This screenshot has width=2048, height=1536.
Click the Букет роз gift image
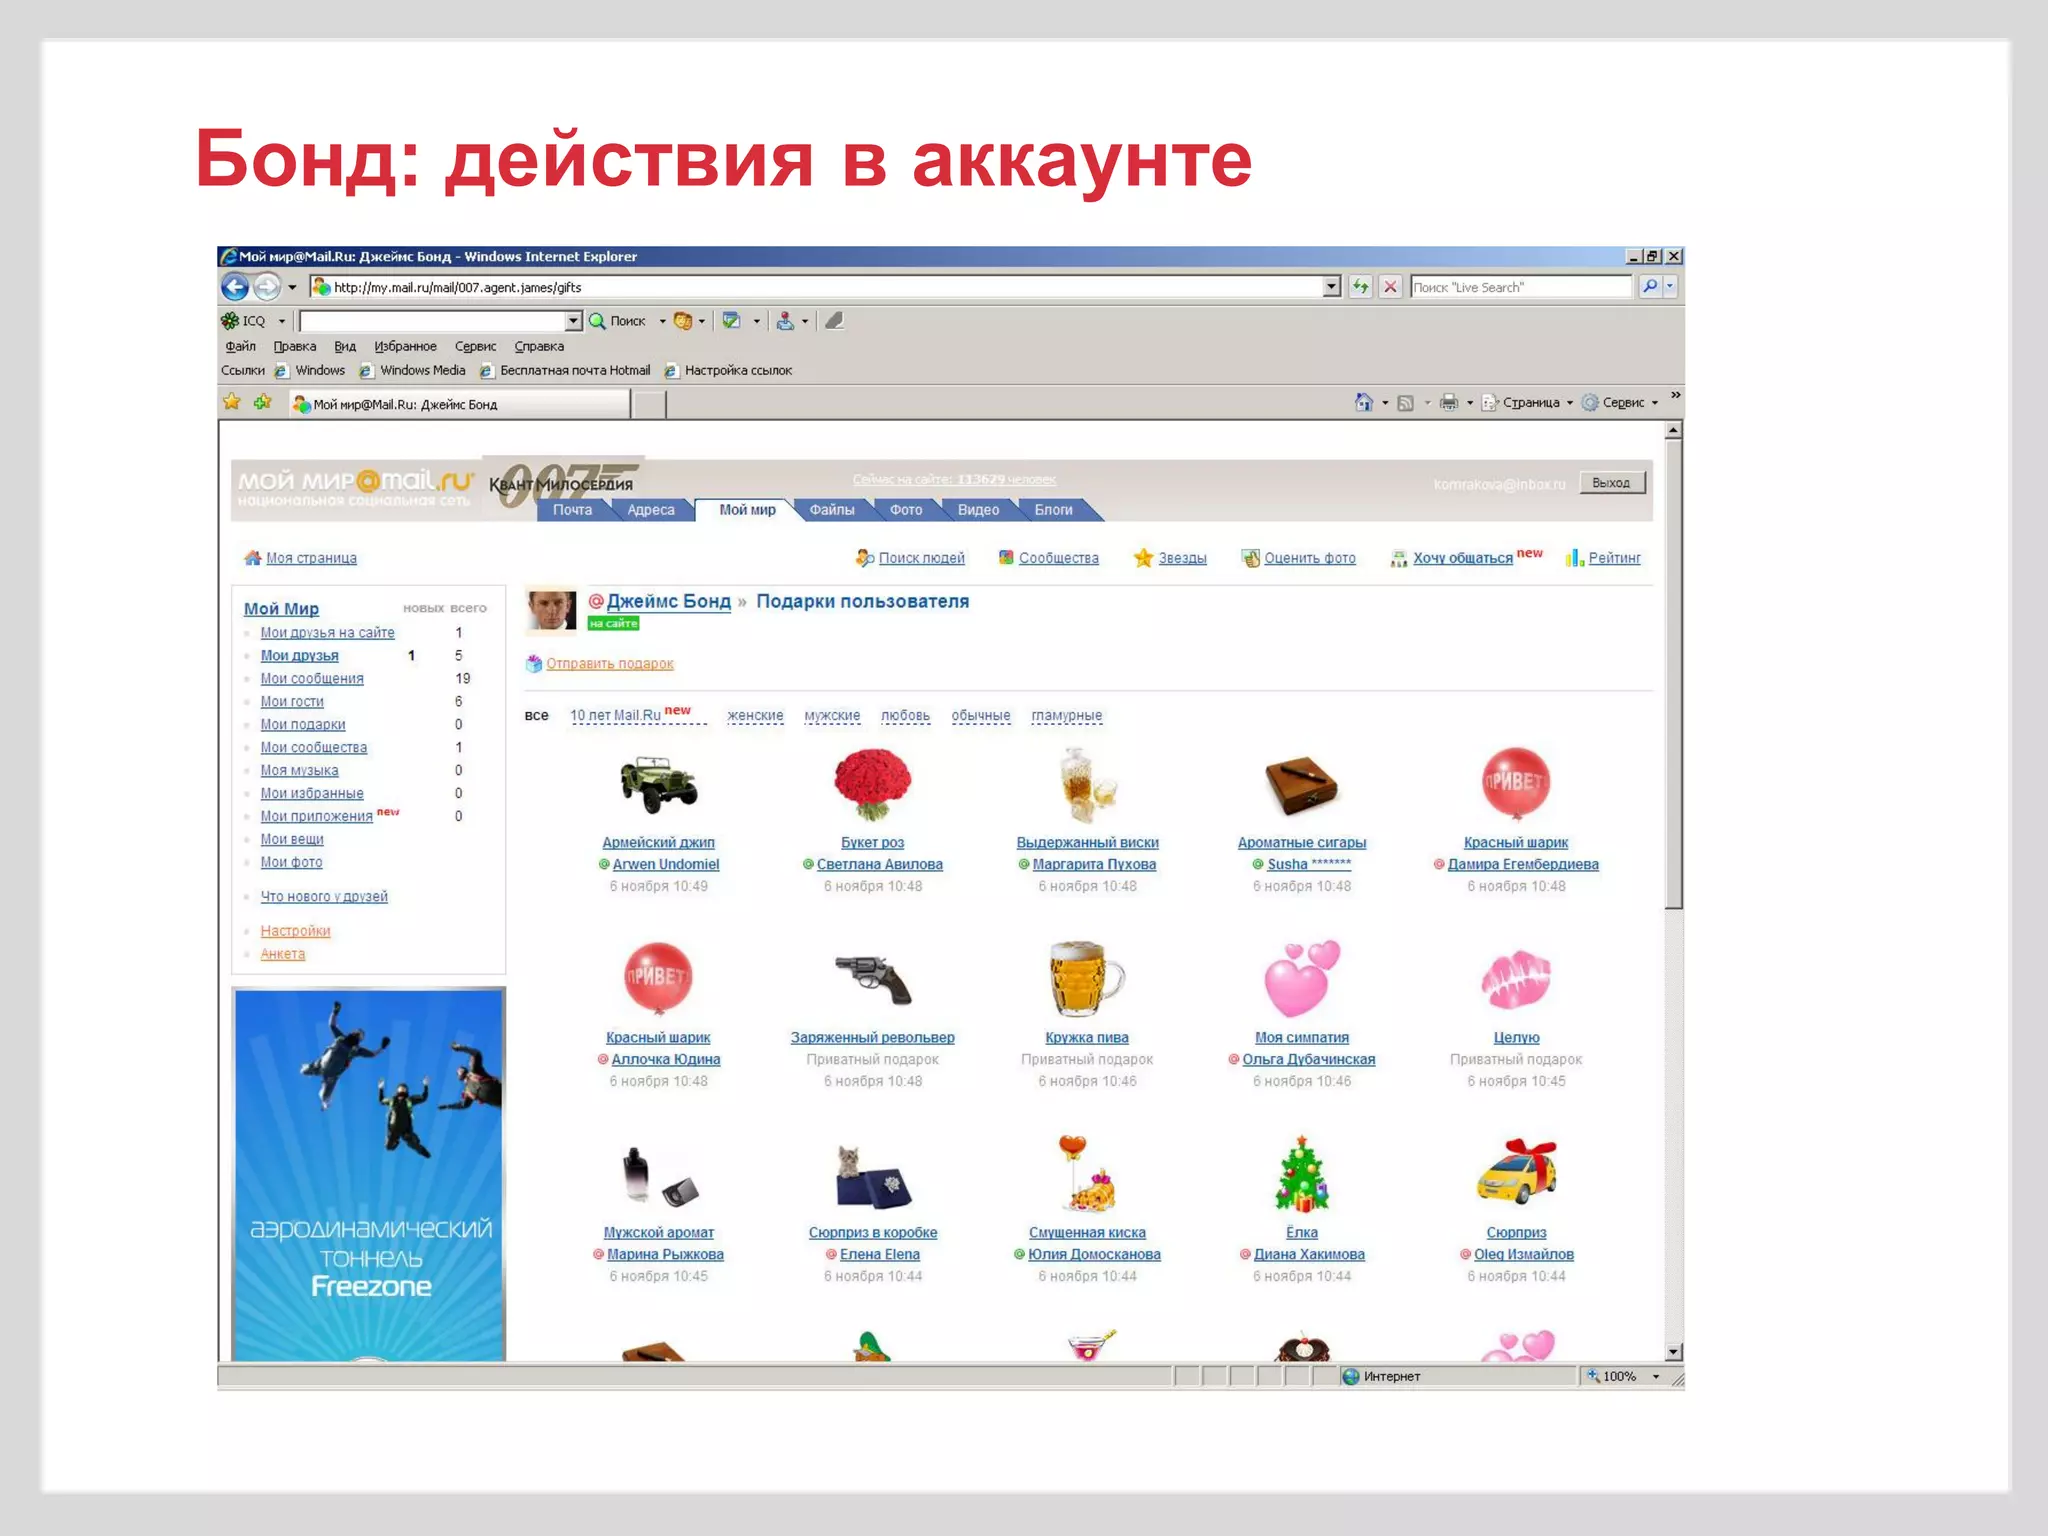point(872,786)
